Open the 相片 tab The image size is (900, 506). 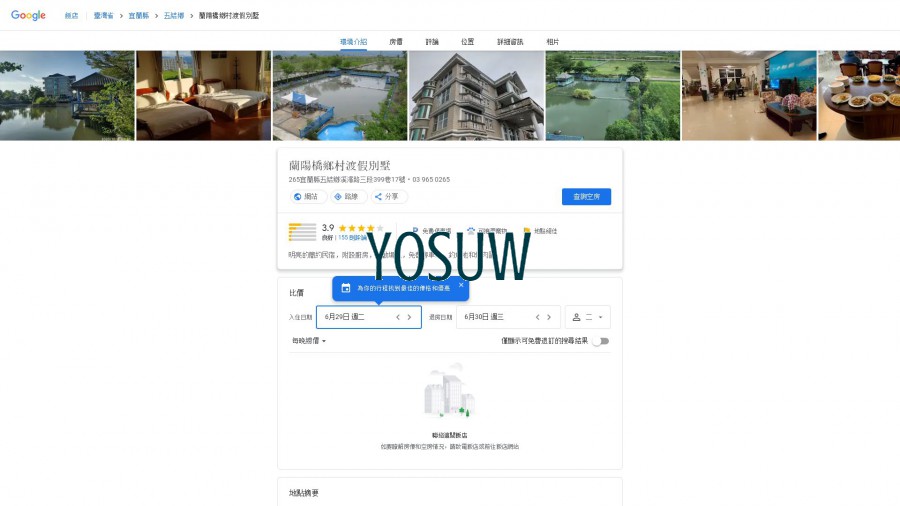[553, 42]
